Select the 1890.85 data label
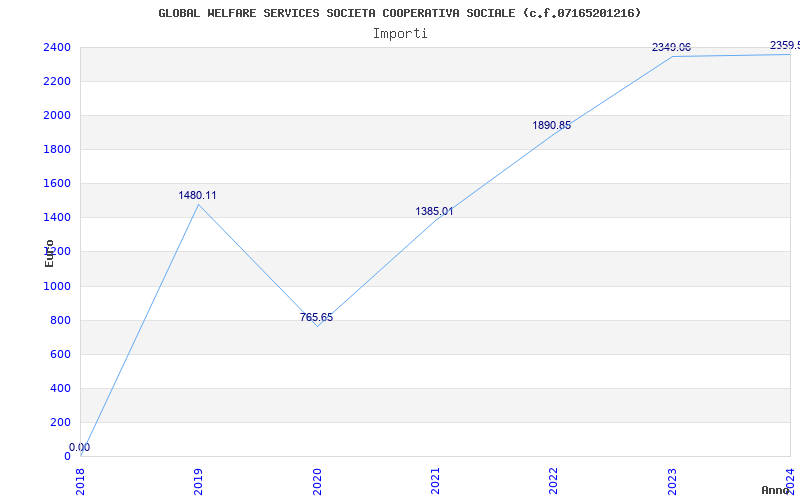This screenshot has height=500, width=800. tap(552, 125)
